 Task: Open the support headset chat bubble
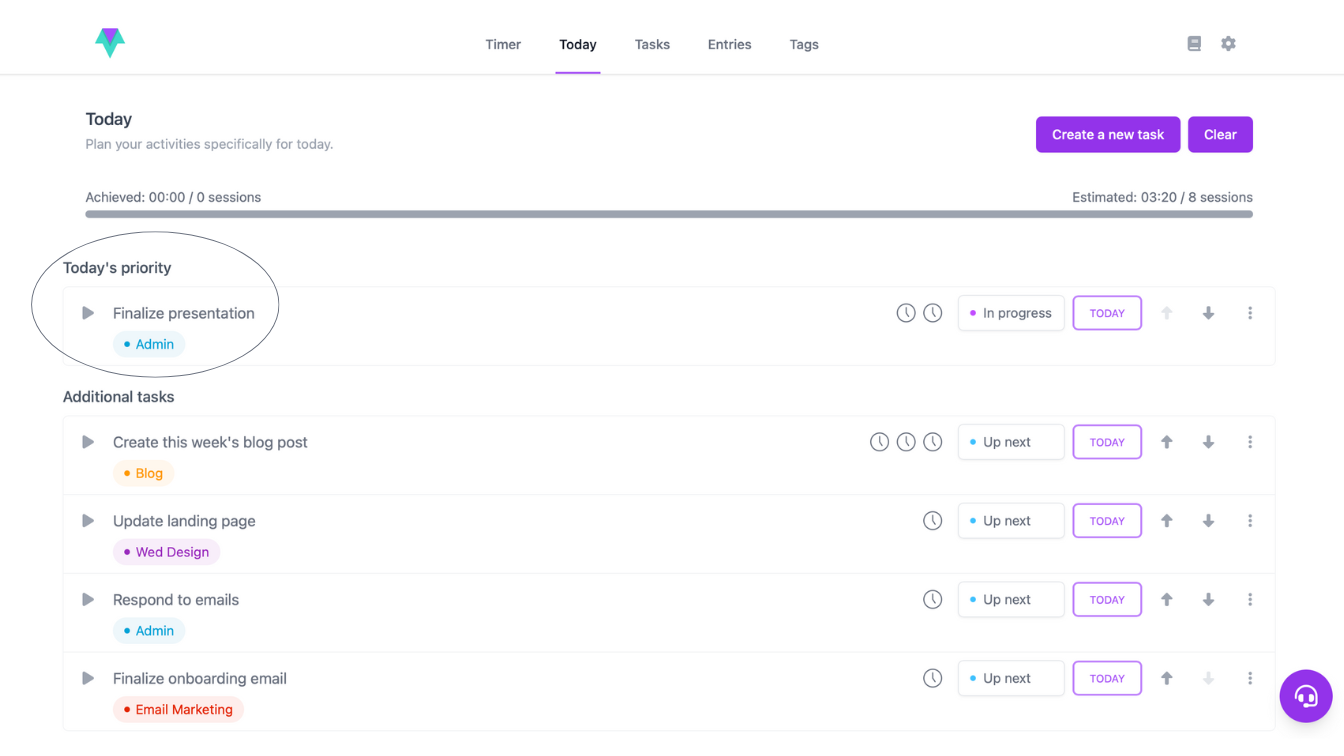1305,696
